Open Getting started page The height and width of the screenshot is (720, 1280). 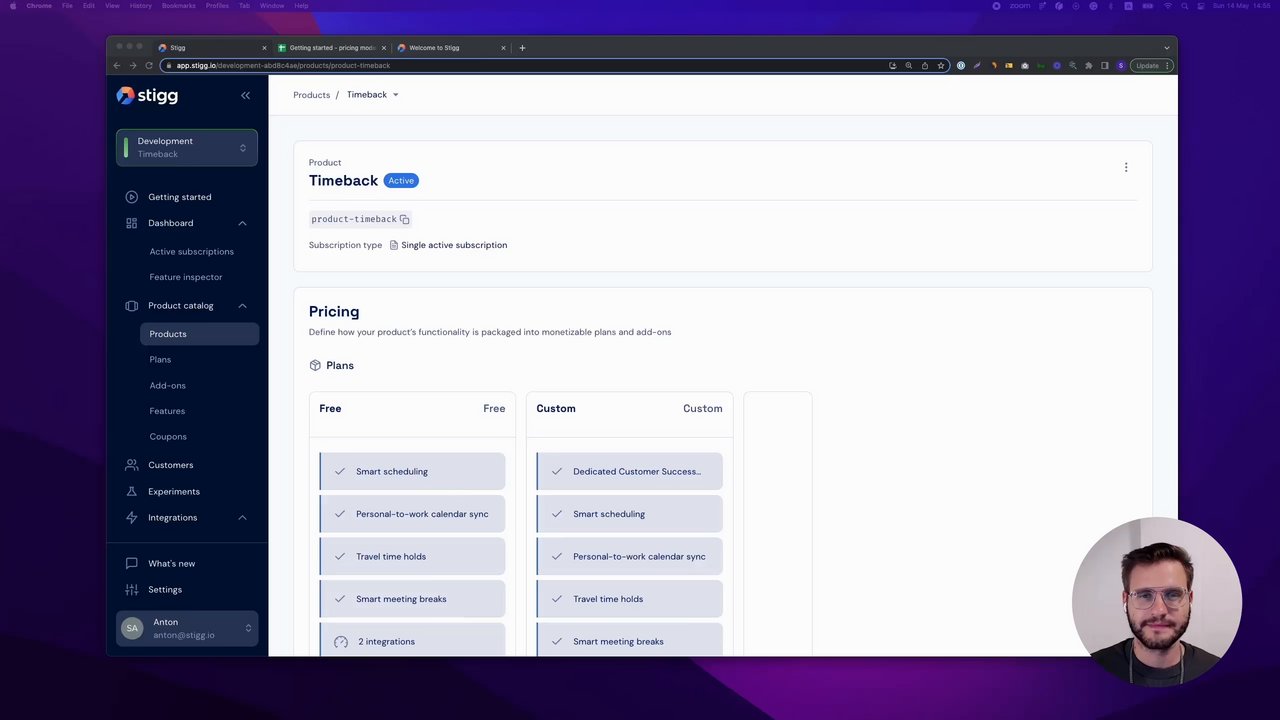point(180,197)
